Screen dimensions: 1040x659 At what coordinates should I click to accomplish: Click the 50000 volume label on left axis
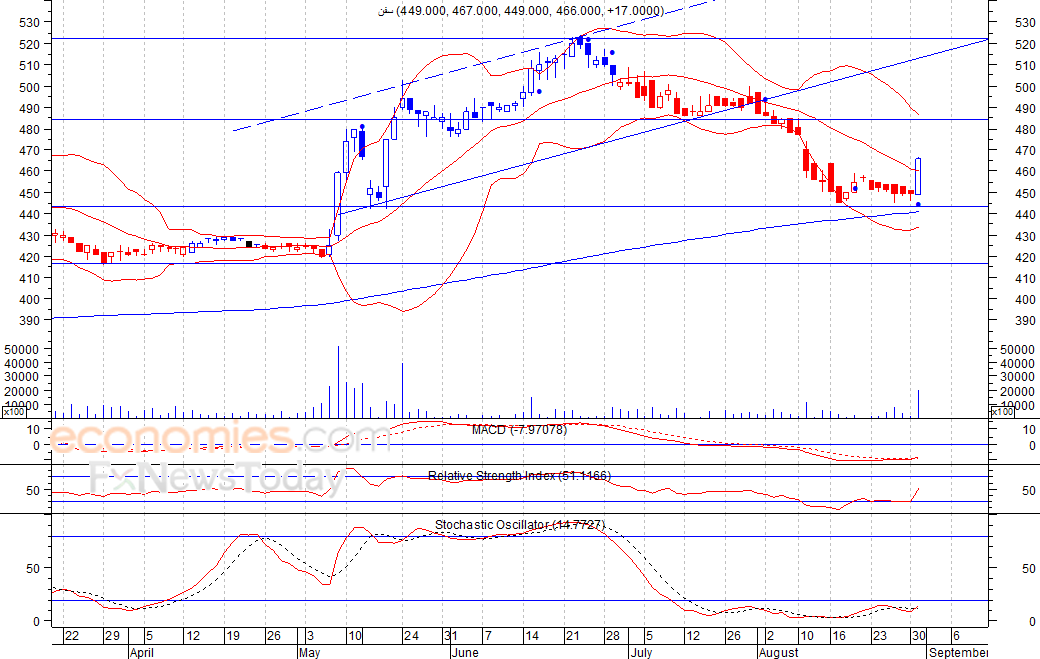[x=23, y=349]
